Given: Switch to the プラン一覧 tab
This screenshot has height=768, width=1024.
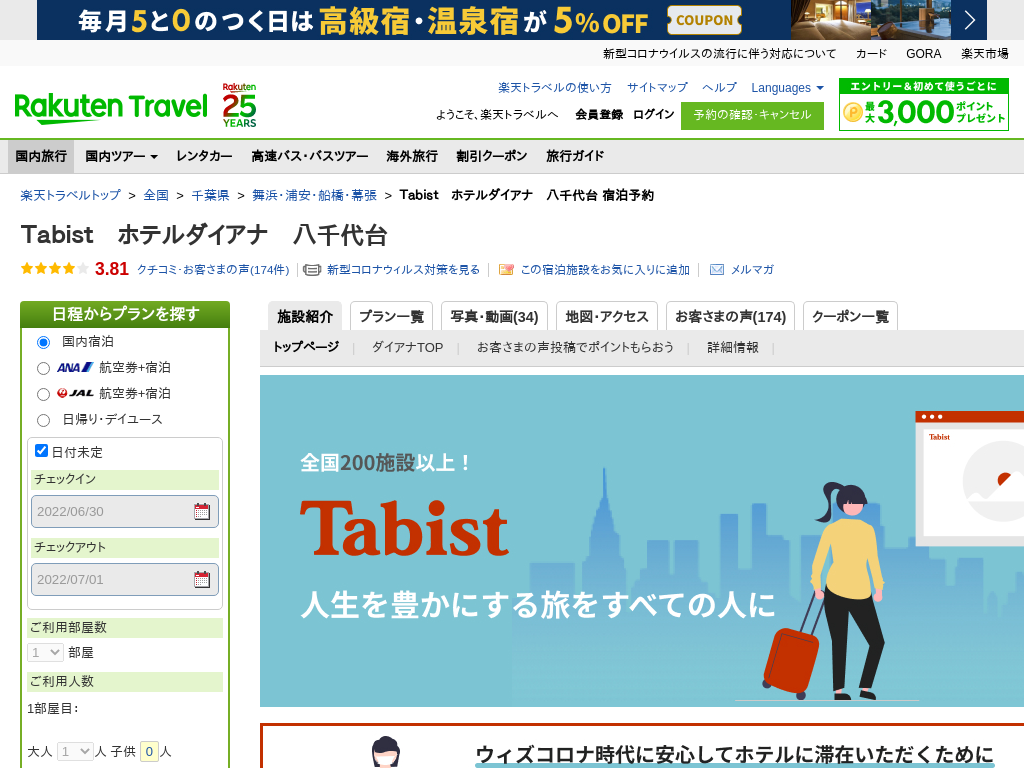Looking at the screenshot, I should tap(392, 317).
